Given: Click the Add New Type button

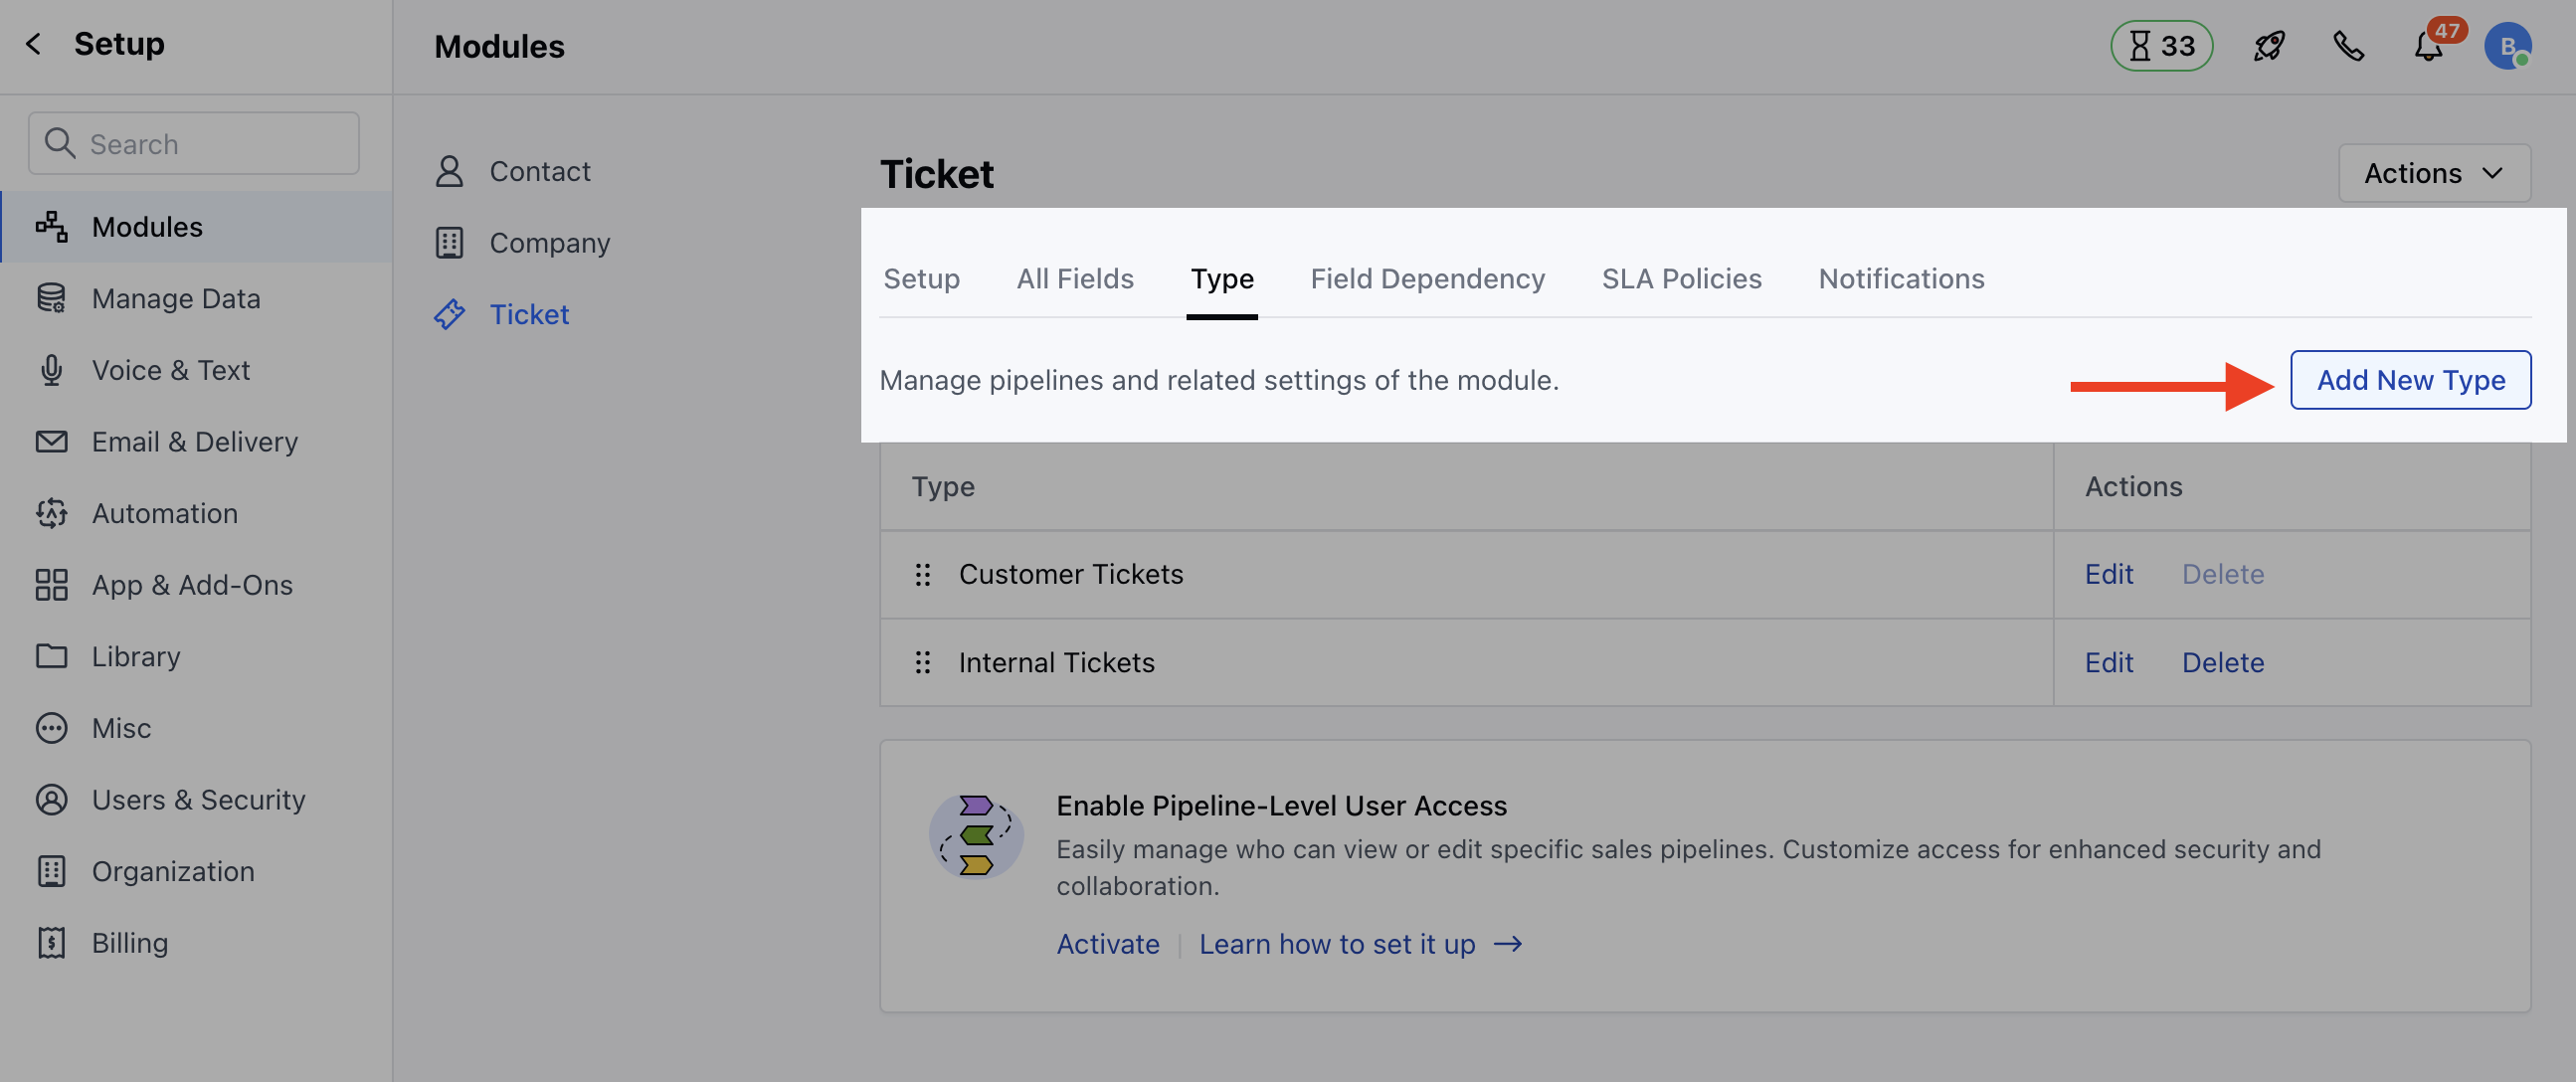Looking at the screenshot, I should [2410, 380].
